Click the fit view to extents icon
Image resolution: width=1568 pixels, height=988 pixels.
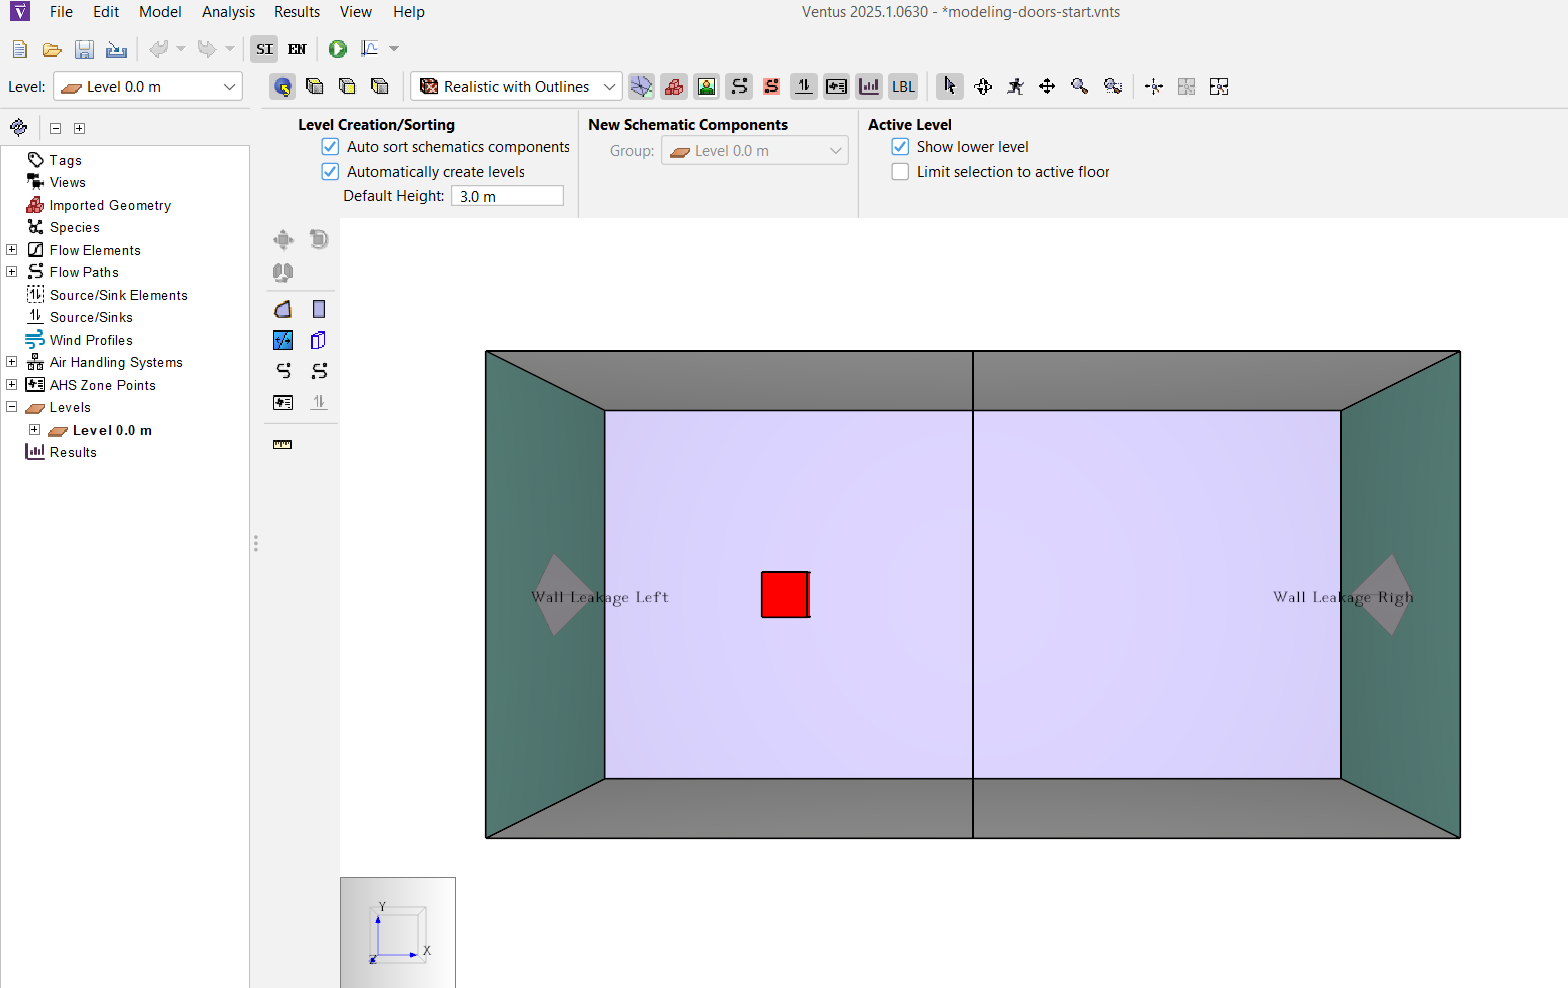click(x=1219, y=87)
